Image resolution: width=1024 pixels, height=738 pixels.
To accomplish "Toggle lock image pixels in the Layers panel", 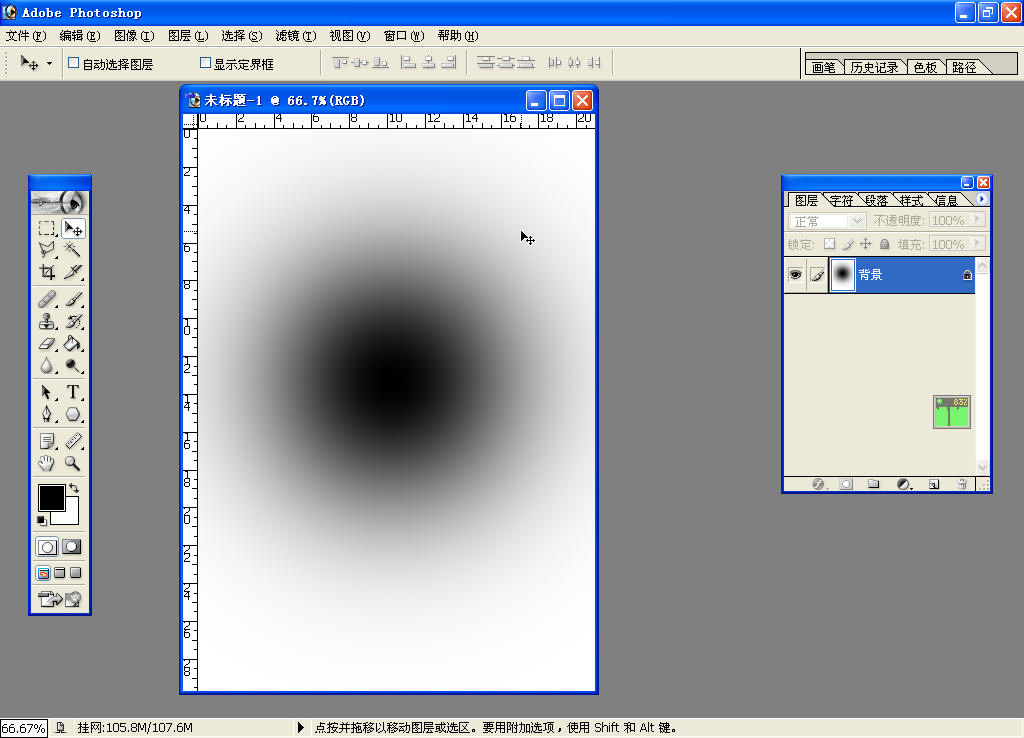I will (x=848, y=244).
